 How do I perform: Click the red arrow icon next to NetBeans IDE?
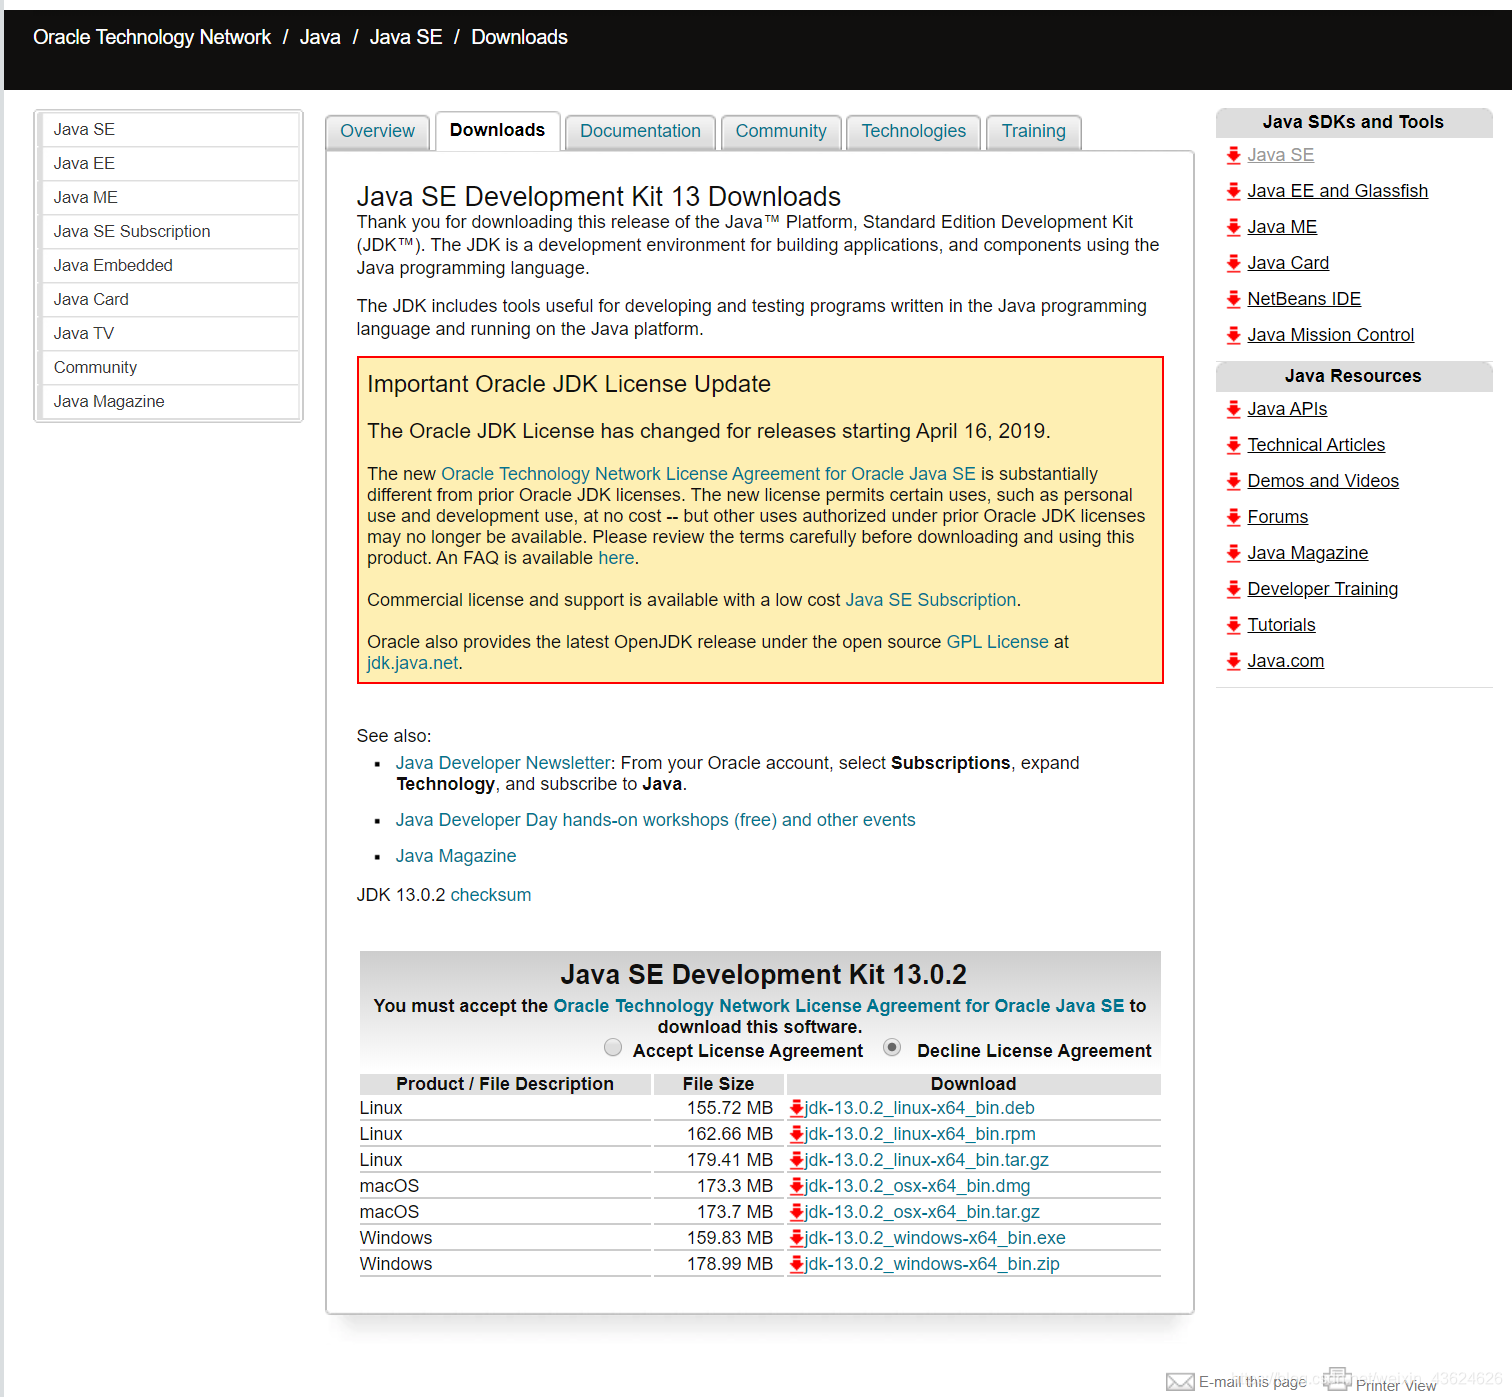[1233, 298]
